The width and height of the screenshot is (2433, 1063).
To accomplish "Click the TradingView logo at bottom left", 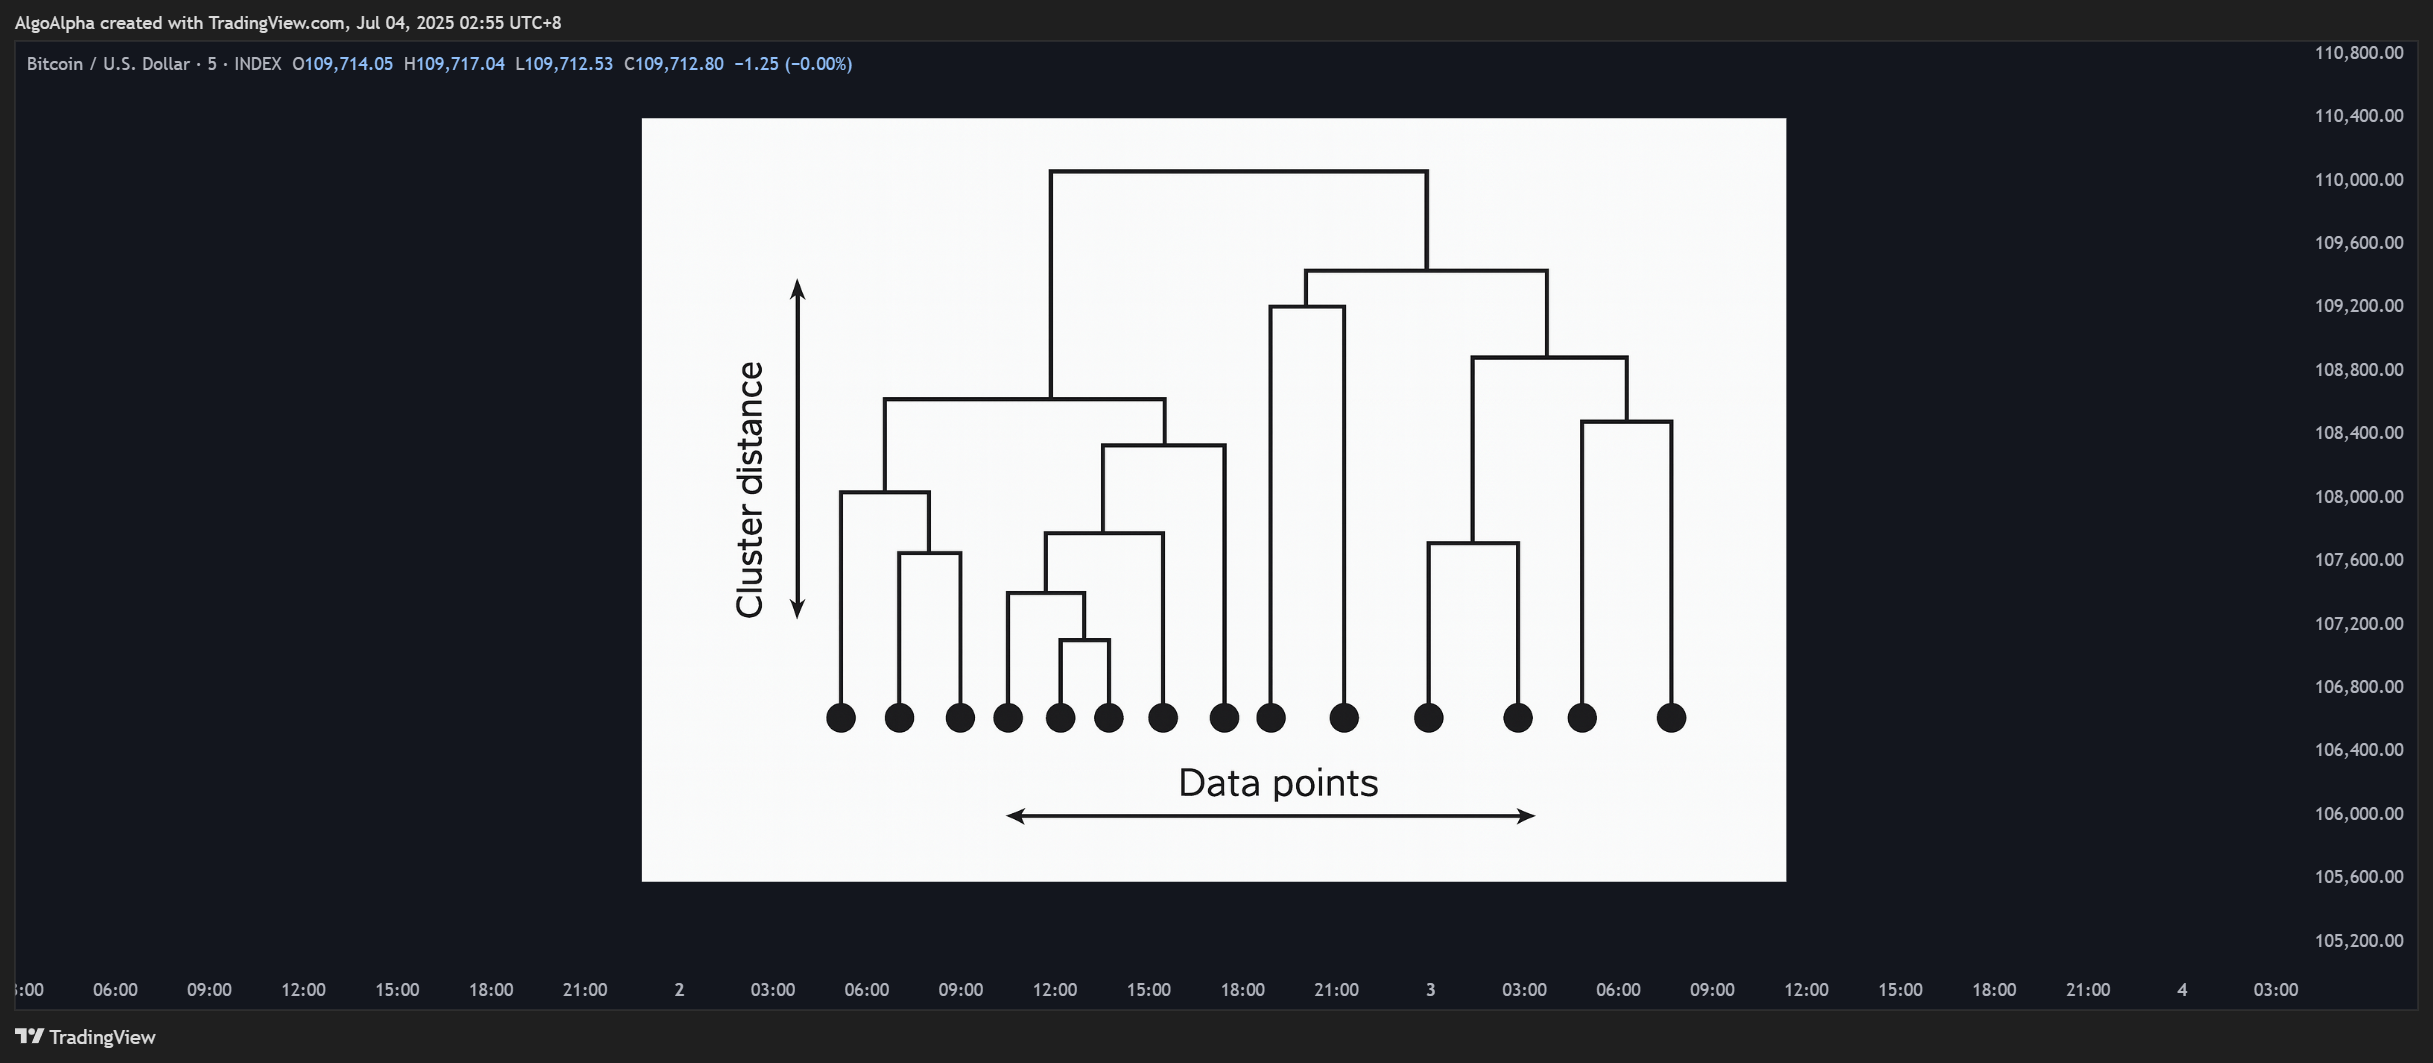I will click(x=85, y=1037).
